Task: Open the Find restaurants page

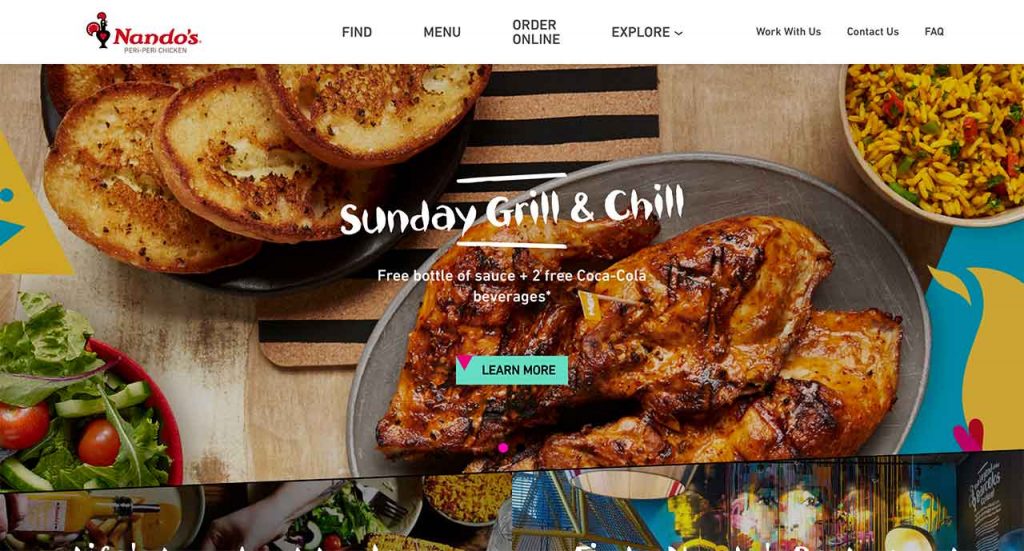Action: coord(357,32)
